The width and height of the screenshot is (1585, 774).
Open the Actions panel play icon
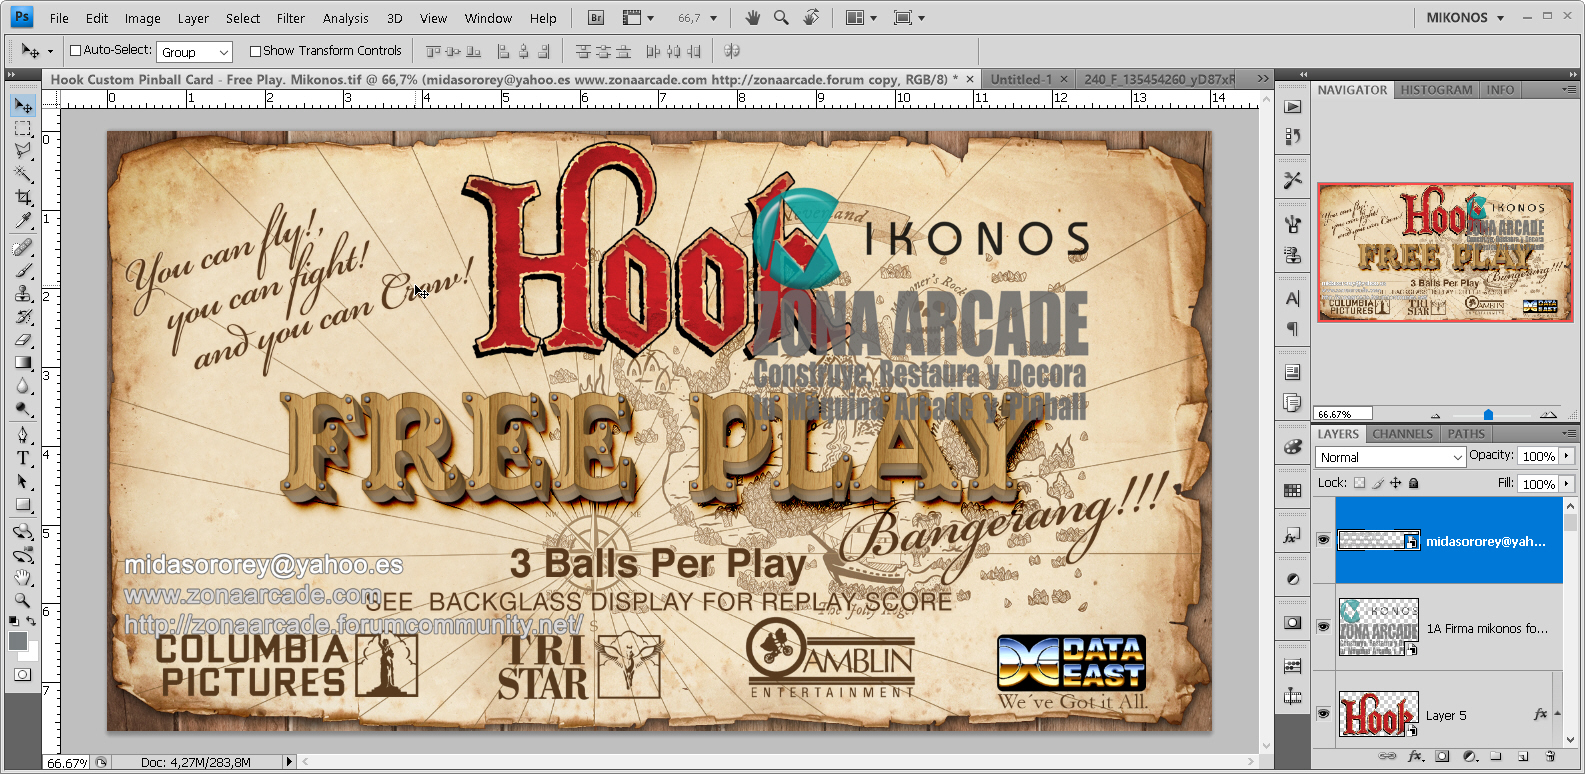coord(1293,107)
